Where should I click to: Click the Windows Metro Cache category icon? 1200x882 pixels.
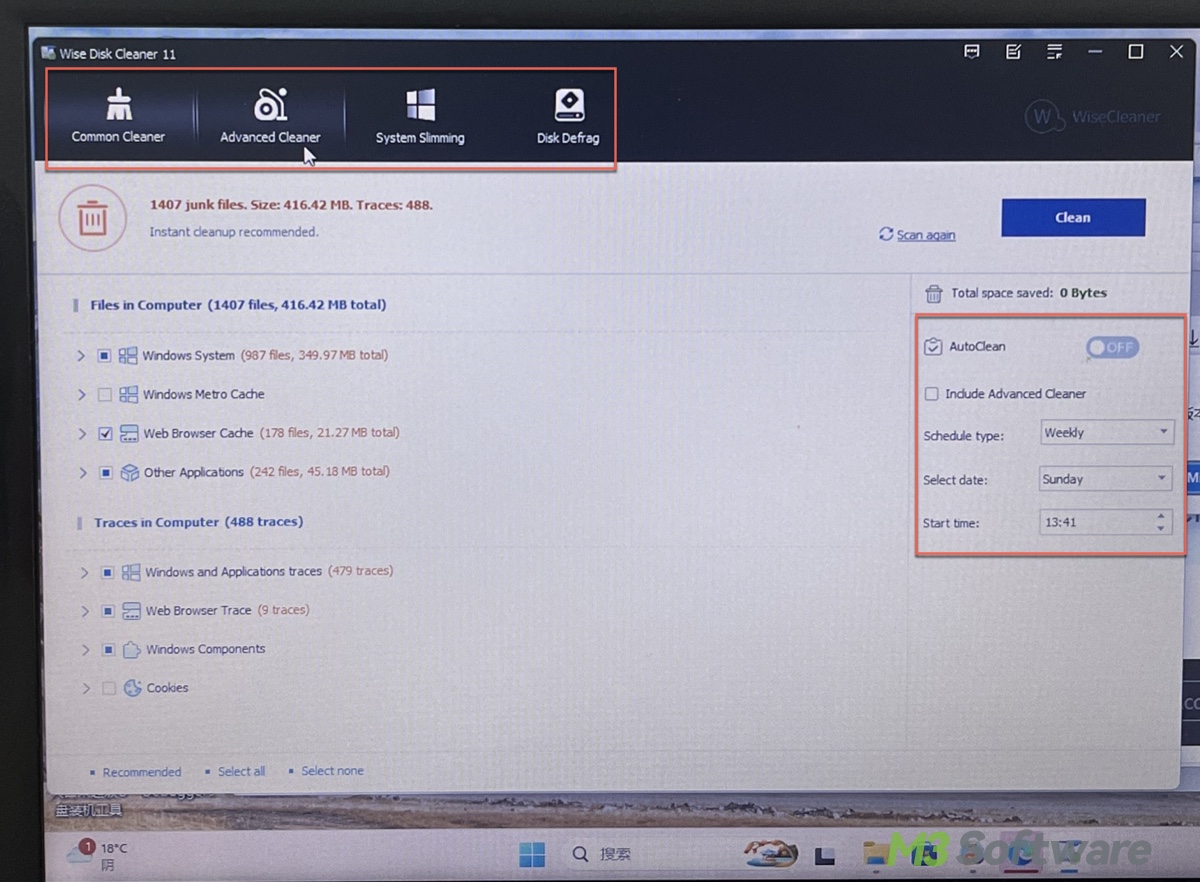[x=128, y=394]
